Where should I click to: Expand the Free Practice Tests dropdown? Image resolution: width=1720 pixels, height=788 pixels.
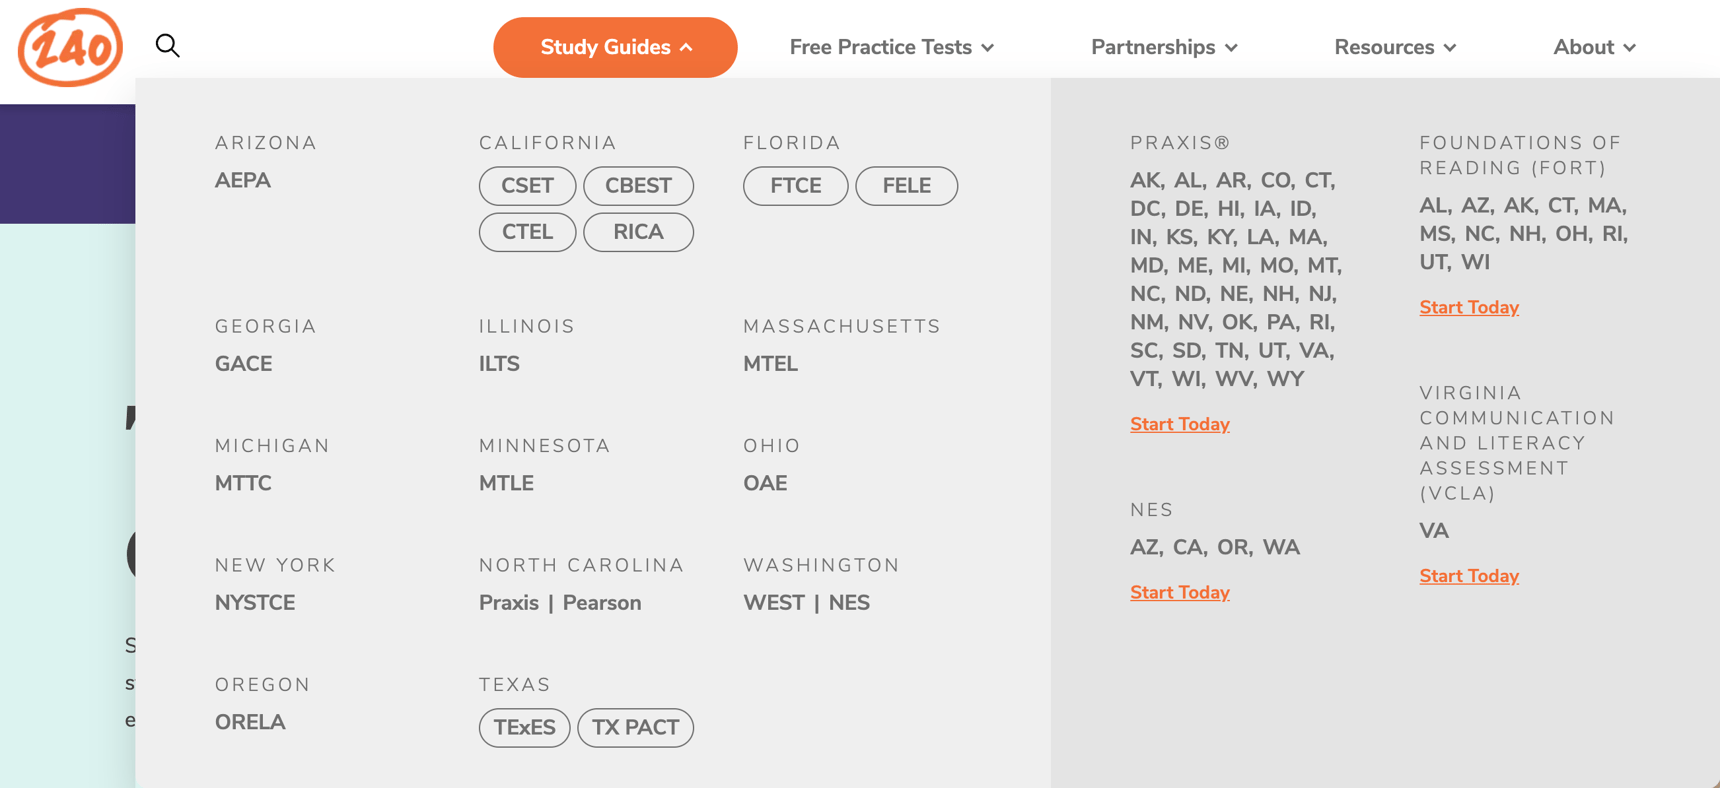pos(891,47)
